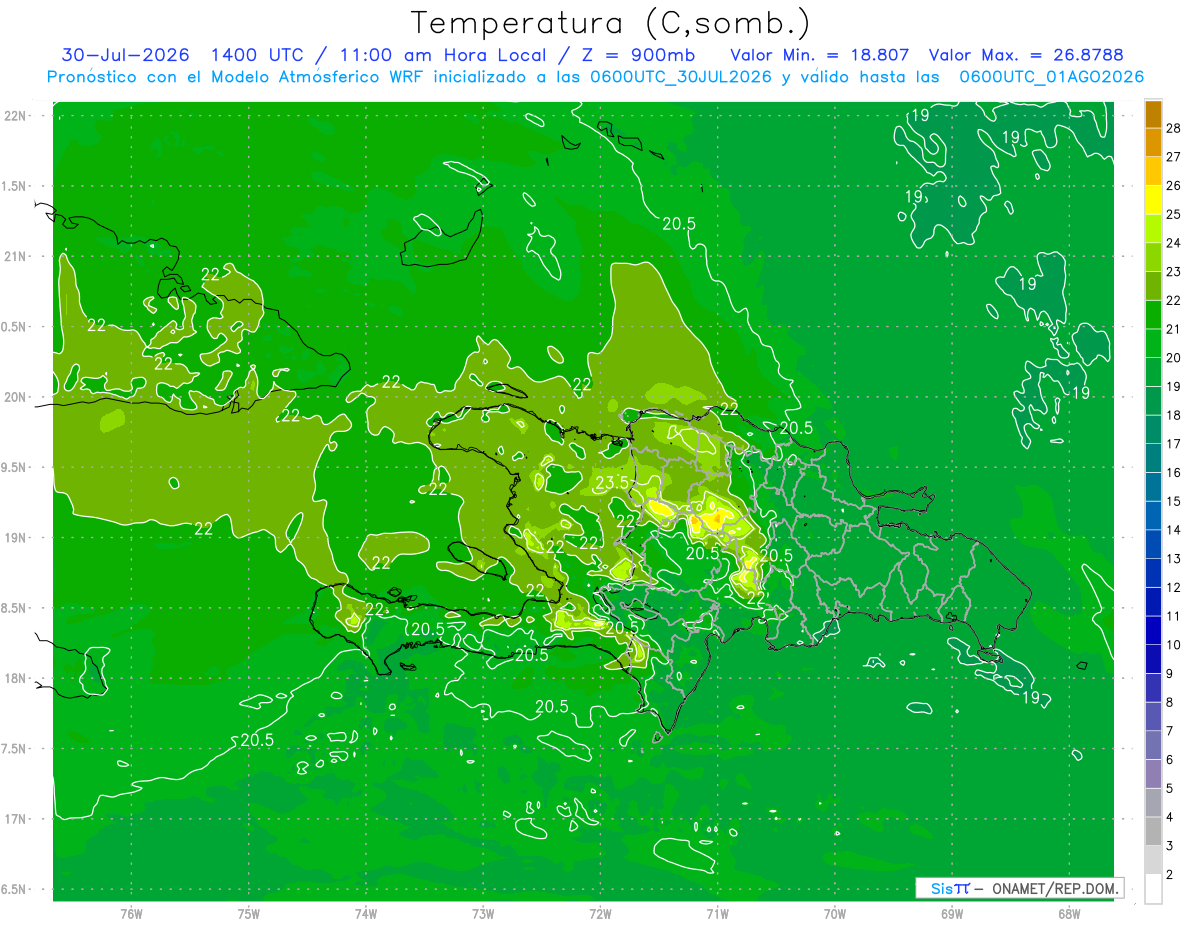Select the gray 3 degree legend swatch

[x=1153, y=832]
